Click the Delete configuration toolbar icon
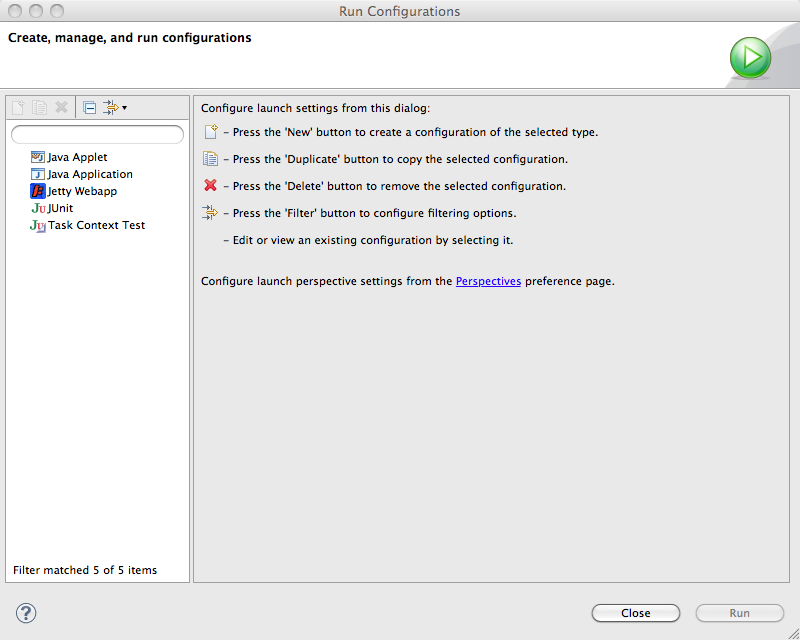The height and width of the screenshot is (640, 800). click(x=61, y=107)
